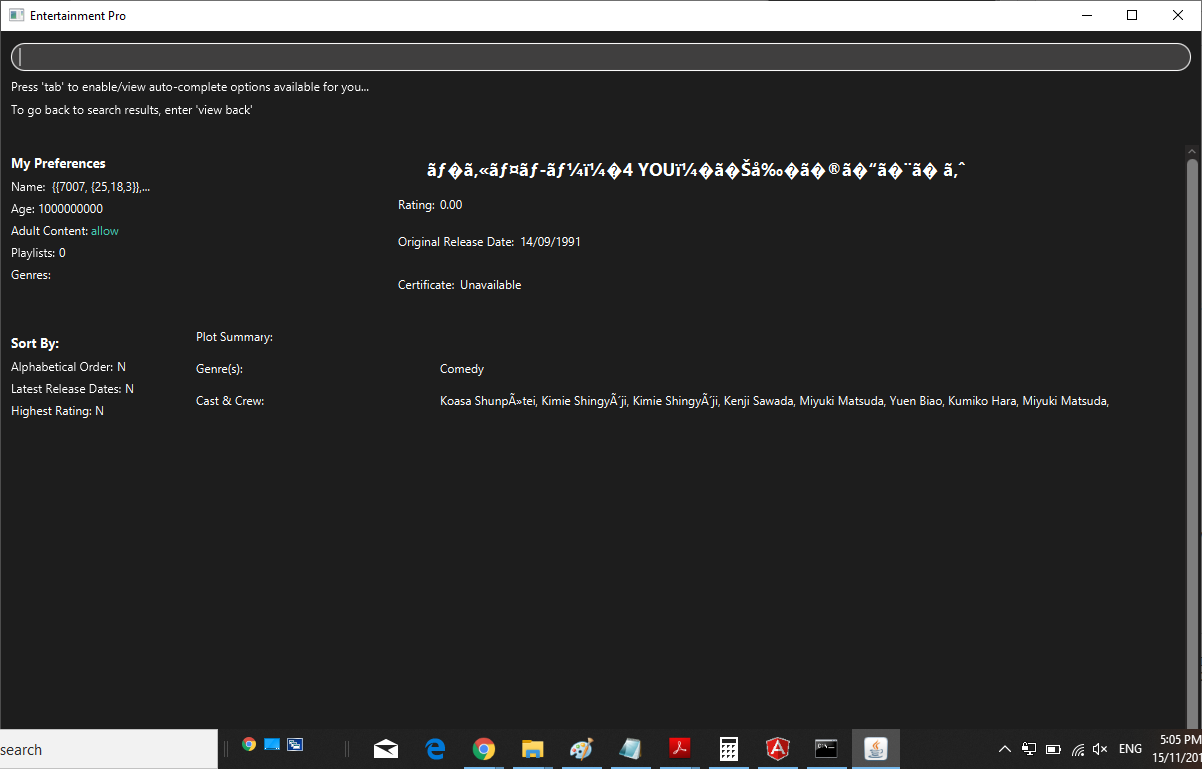
Task: Click the cast list starting 'Koasa Shunp'
Action: coord(775,401)
